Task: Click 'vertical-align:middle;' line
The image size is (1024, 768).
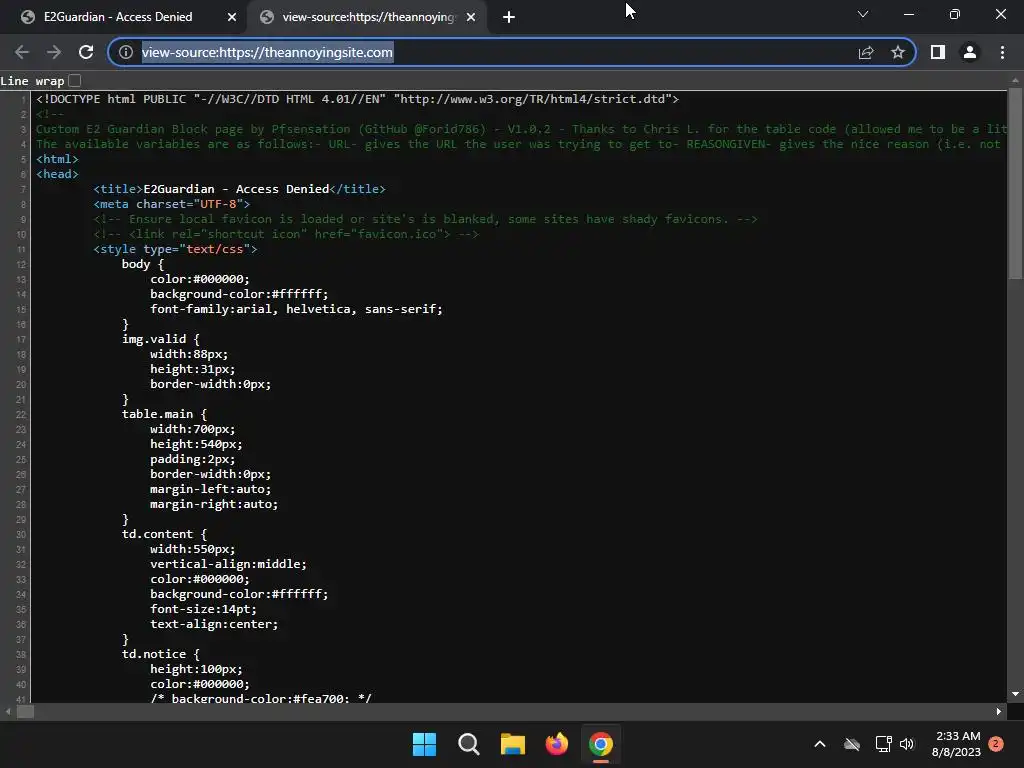Action: coord(229,564)
